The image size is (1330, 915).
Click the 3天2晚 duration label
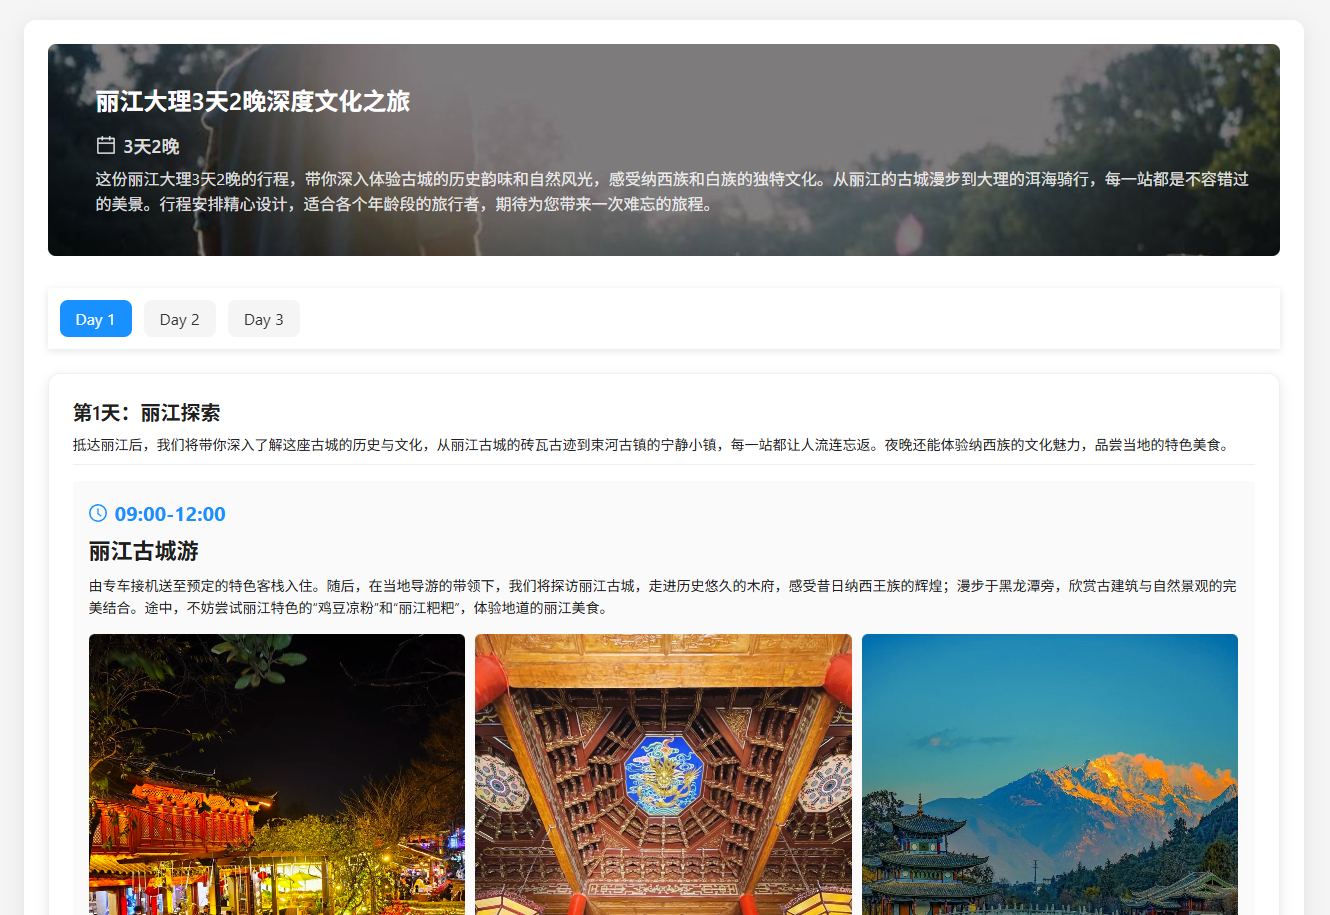click(x=151, y=147)
